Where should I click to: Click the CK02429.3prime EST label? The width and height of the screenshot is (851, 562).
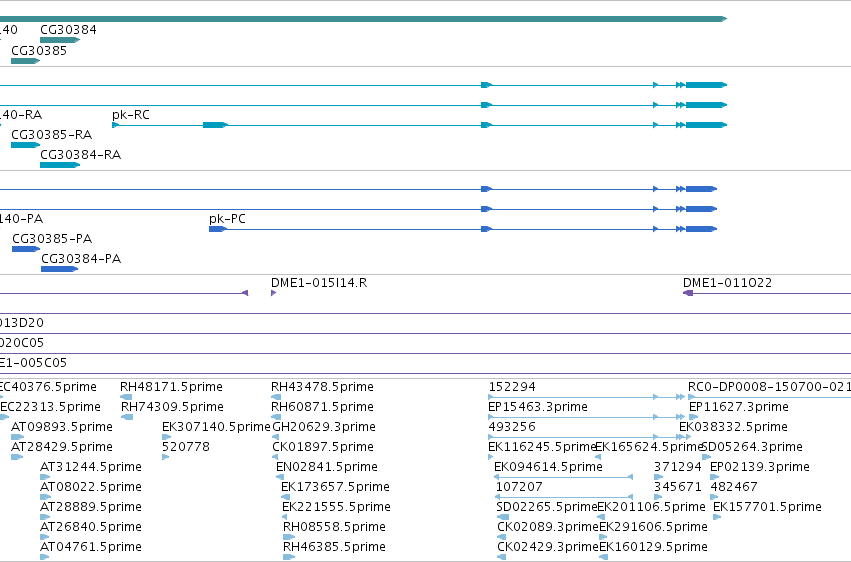548,547
